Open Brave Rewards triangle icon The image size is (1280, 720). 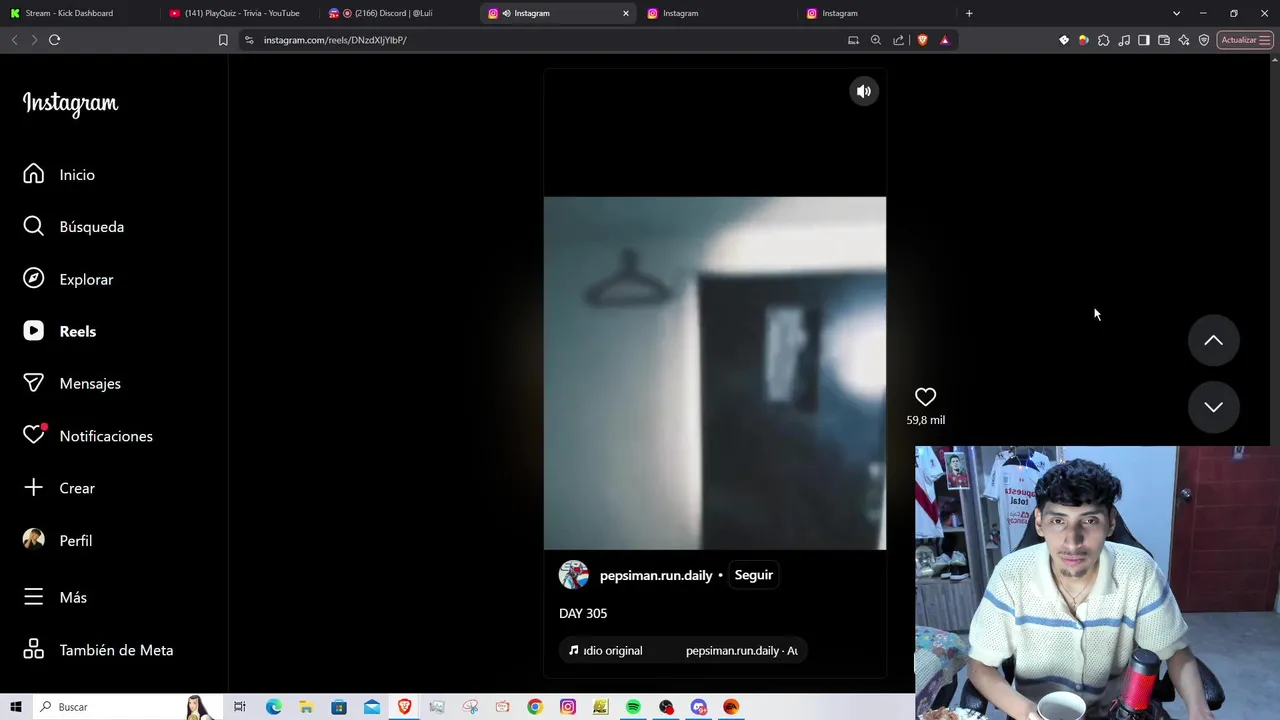[x=945, y=40]
